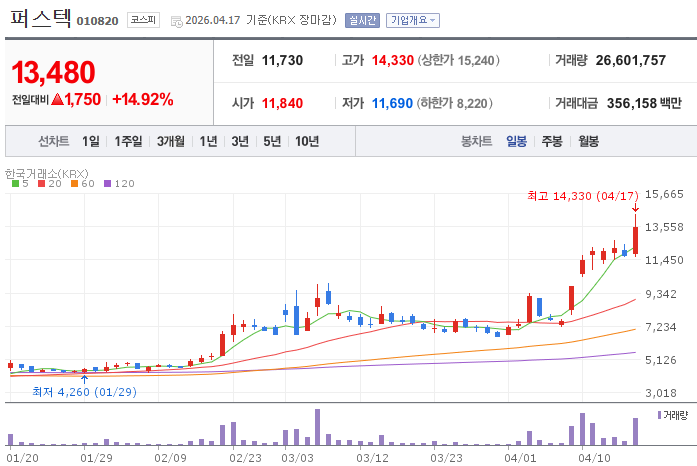Click the 거래량 value 26,601,757
Viewport: 697px width, 466px height.
tap(631, 60)
